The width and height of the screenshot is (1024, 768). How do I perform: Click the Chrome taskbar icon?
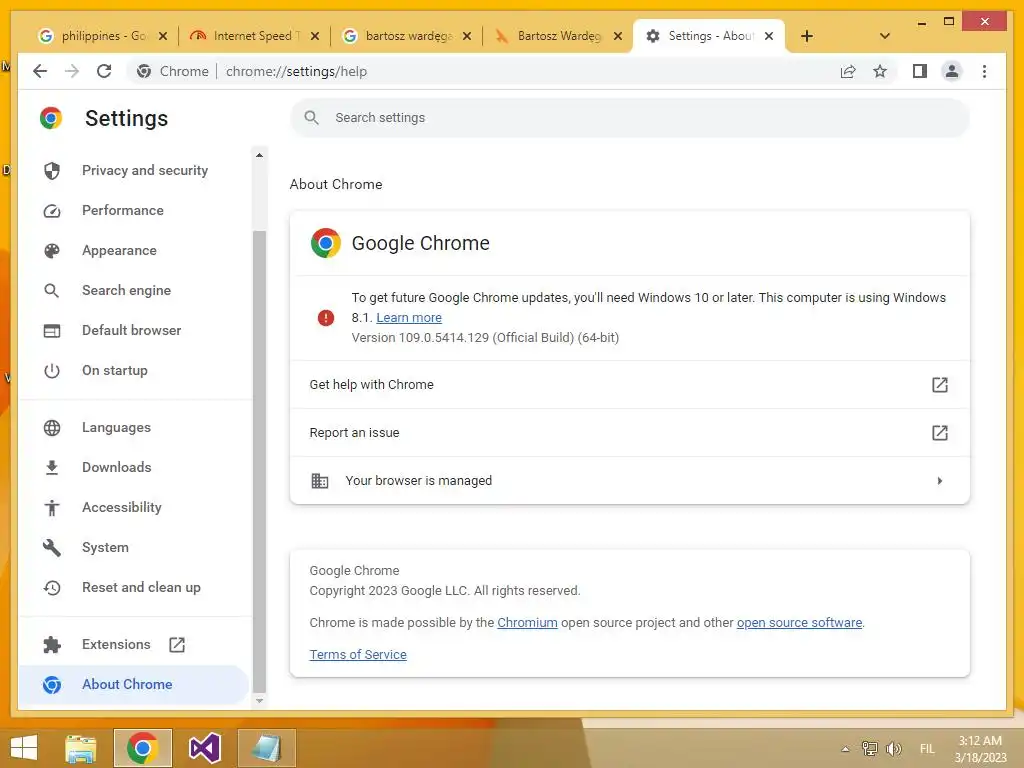coord(142,748)
